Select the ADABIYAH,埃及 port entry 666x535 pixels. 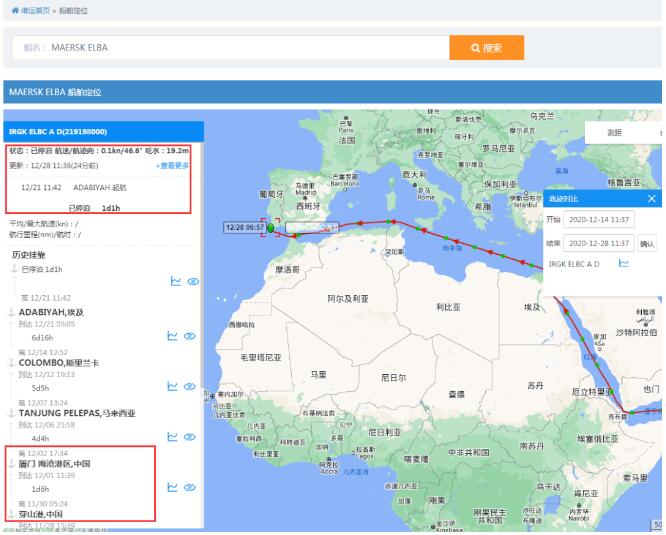pos(51,312)
